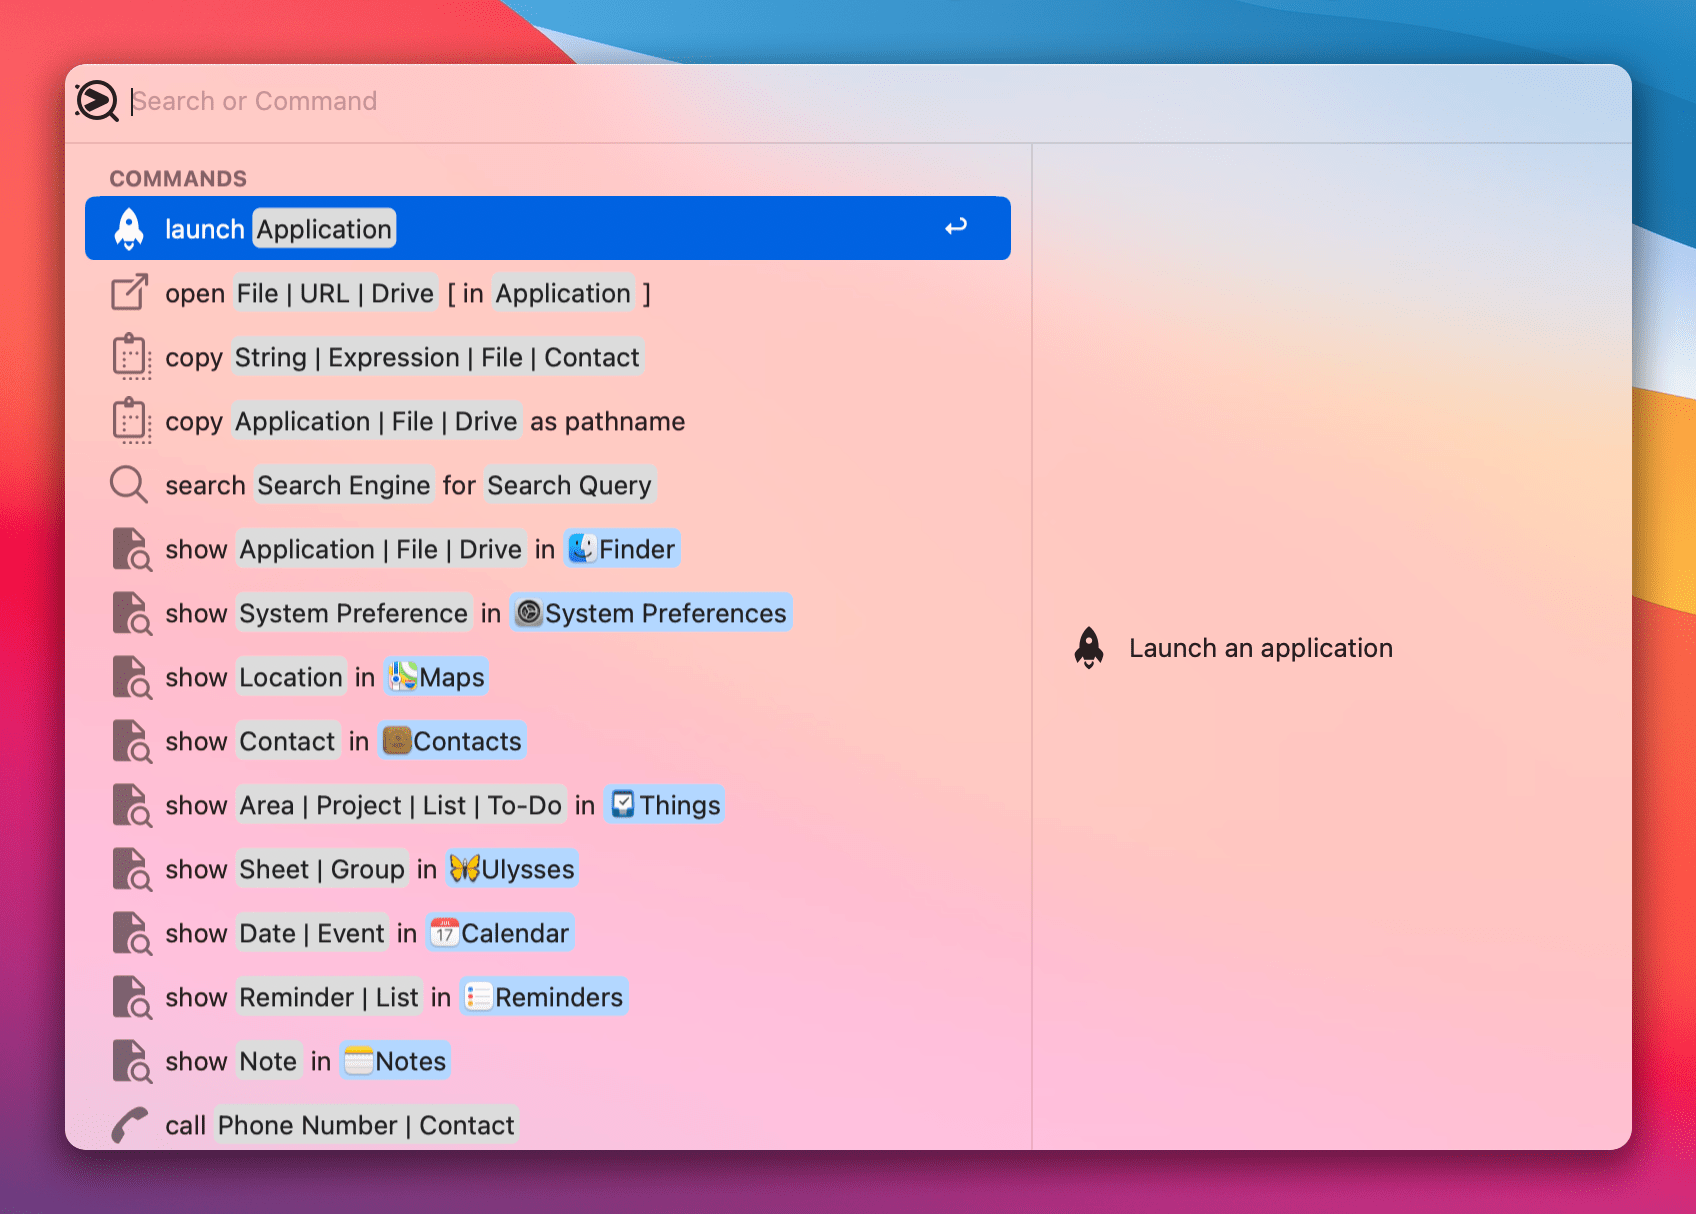Screen dimensions: 1696x1214
Task: Click the 'System Preference' placeholder
Action: tap(354, 613)
